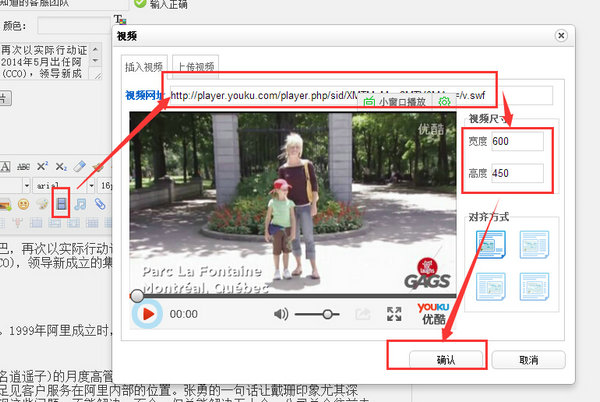Click the format brush icon
The height and width of the screenshot is (402, 600).
98,166
